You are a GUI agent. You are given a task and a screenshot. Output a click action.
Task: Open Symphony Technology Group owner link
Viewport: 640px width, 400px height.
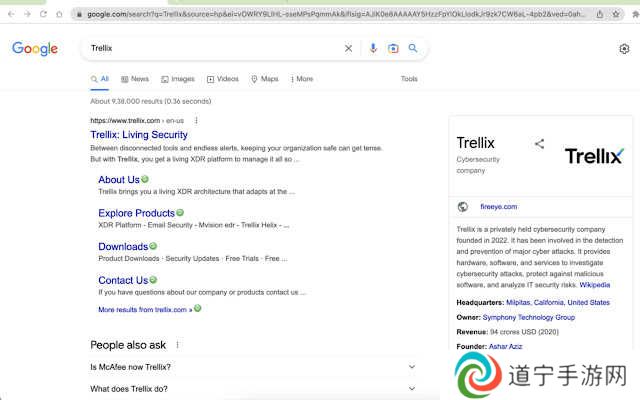pos(529,317)
